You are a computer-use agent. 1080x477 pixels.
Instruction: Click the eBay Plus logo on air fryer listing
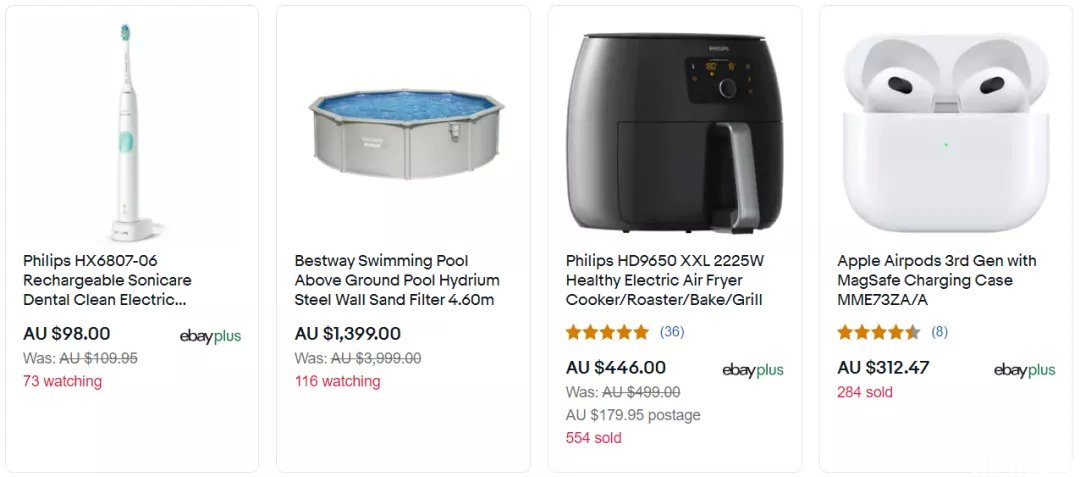(x=753, y=370)
